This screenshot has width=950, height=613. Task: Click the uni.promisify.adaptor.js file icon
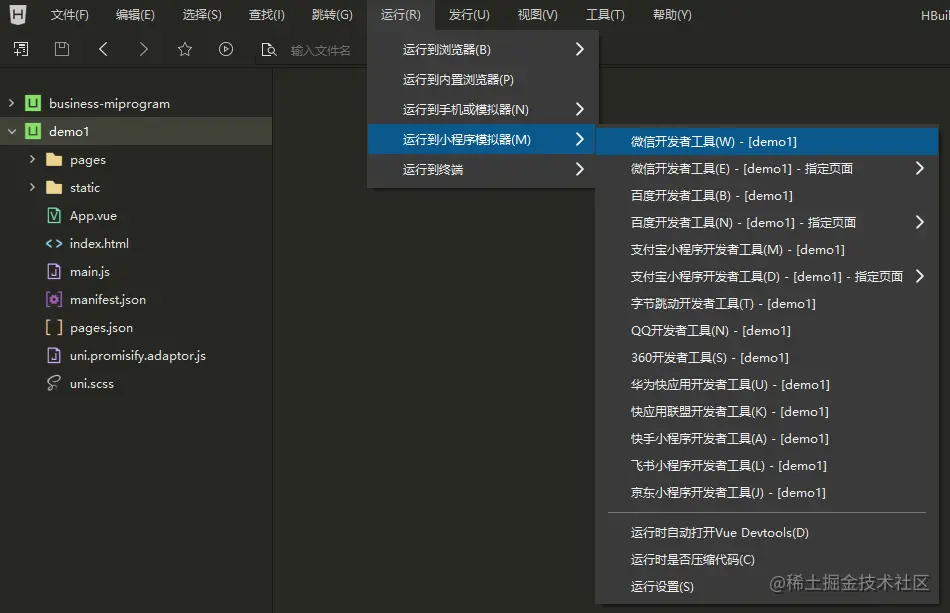(x=54, y=355)
